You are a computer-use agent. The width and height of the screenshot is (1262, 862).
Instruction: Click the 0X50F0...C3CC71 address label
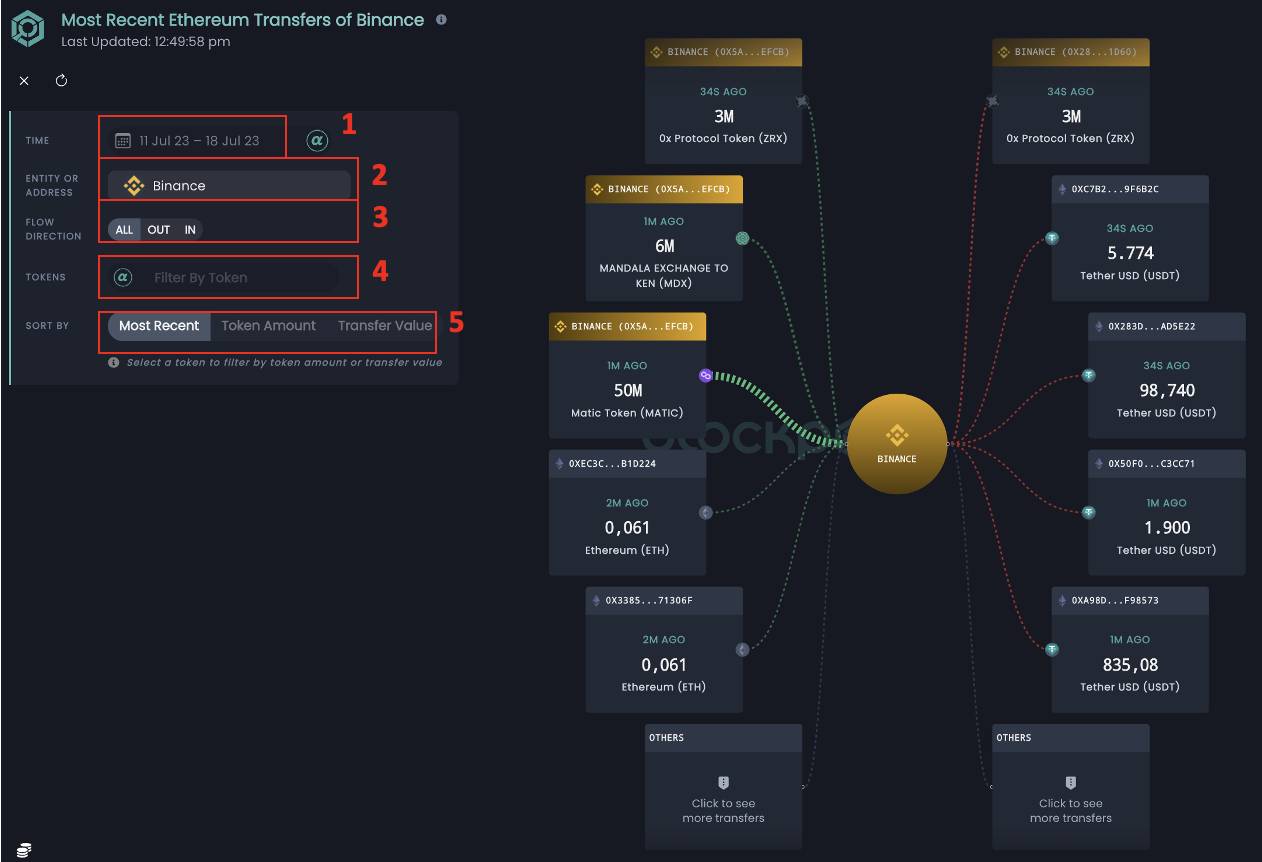(1152, 464)
